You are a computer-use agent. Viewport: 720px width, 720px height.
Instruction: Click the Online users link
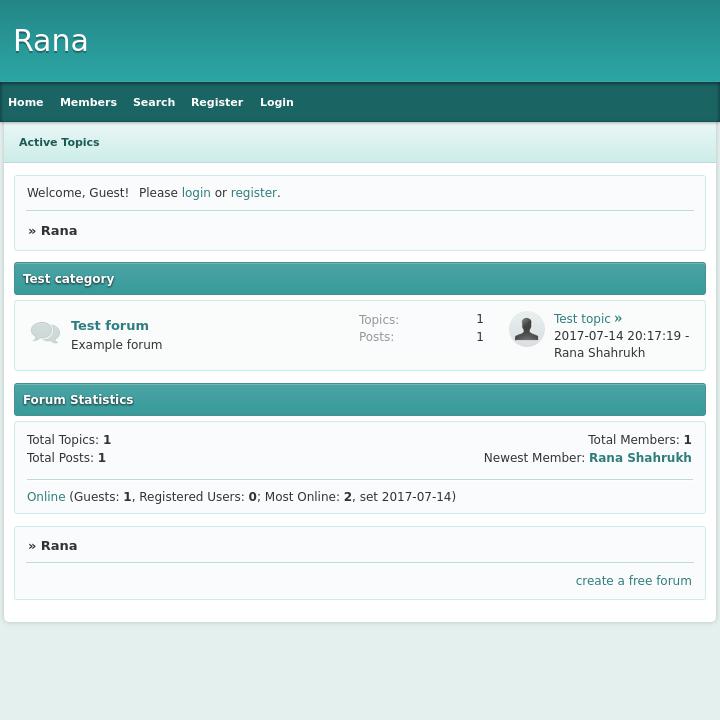(x=46, y=497)
